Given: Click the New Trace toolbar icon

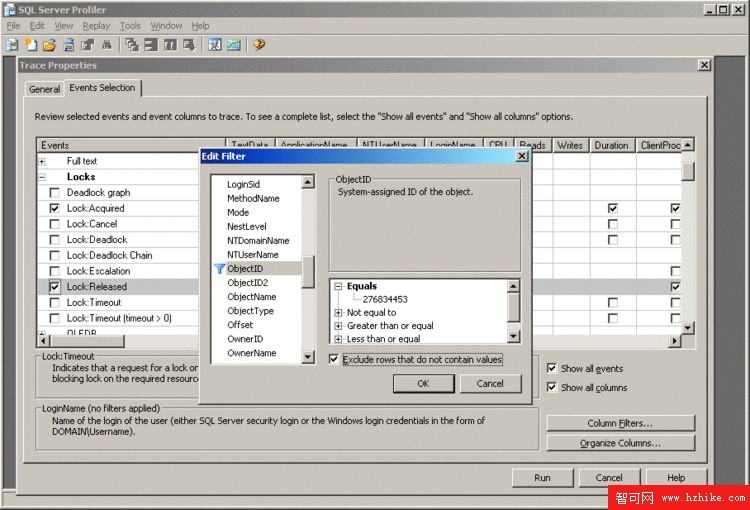Looking at the screenshot, I should [x=12, y=45].
